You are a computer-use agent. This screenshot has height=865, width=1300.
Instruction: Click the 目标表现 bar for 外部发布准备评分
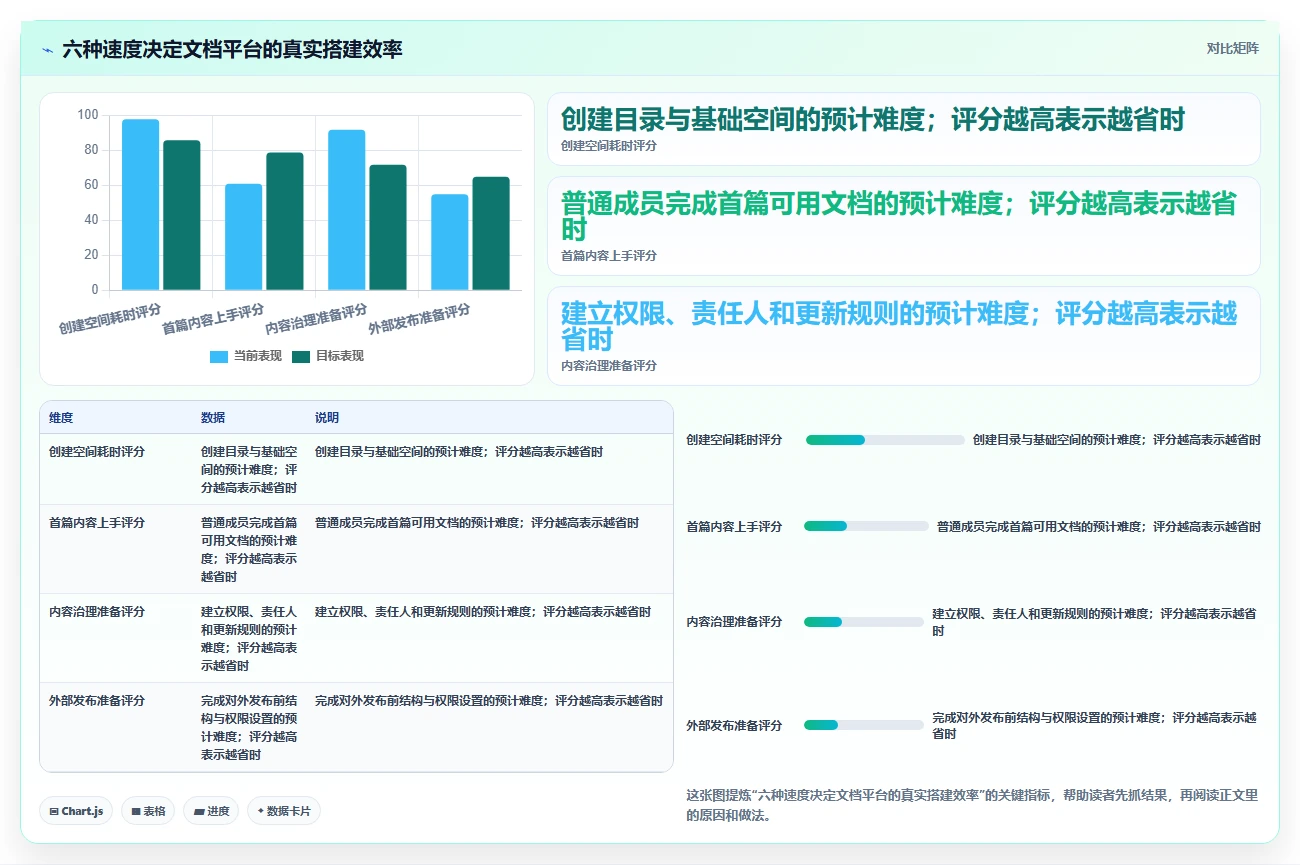491,234
